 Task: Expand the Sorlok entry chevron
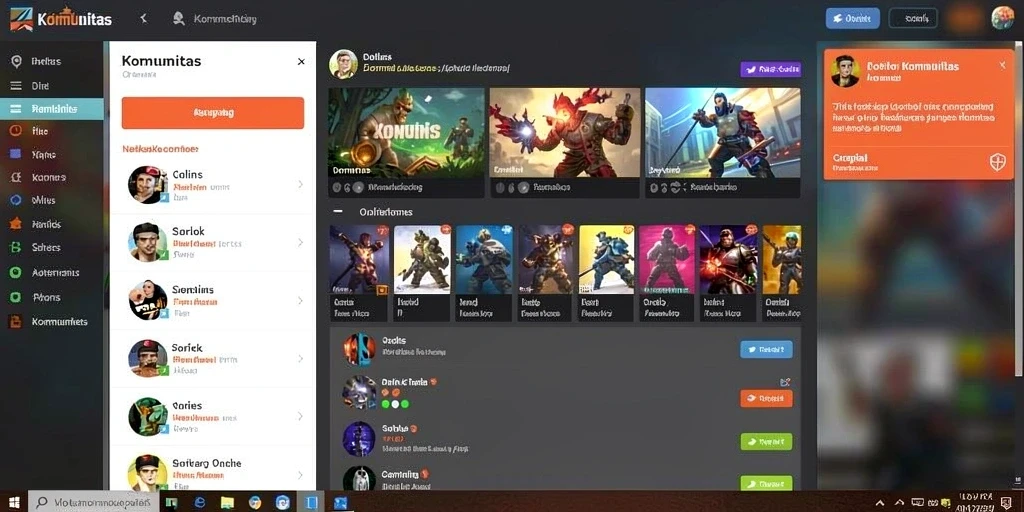click(300, 242)
